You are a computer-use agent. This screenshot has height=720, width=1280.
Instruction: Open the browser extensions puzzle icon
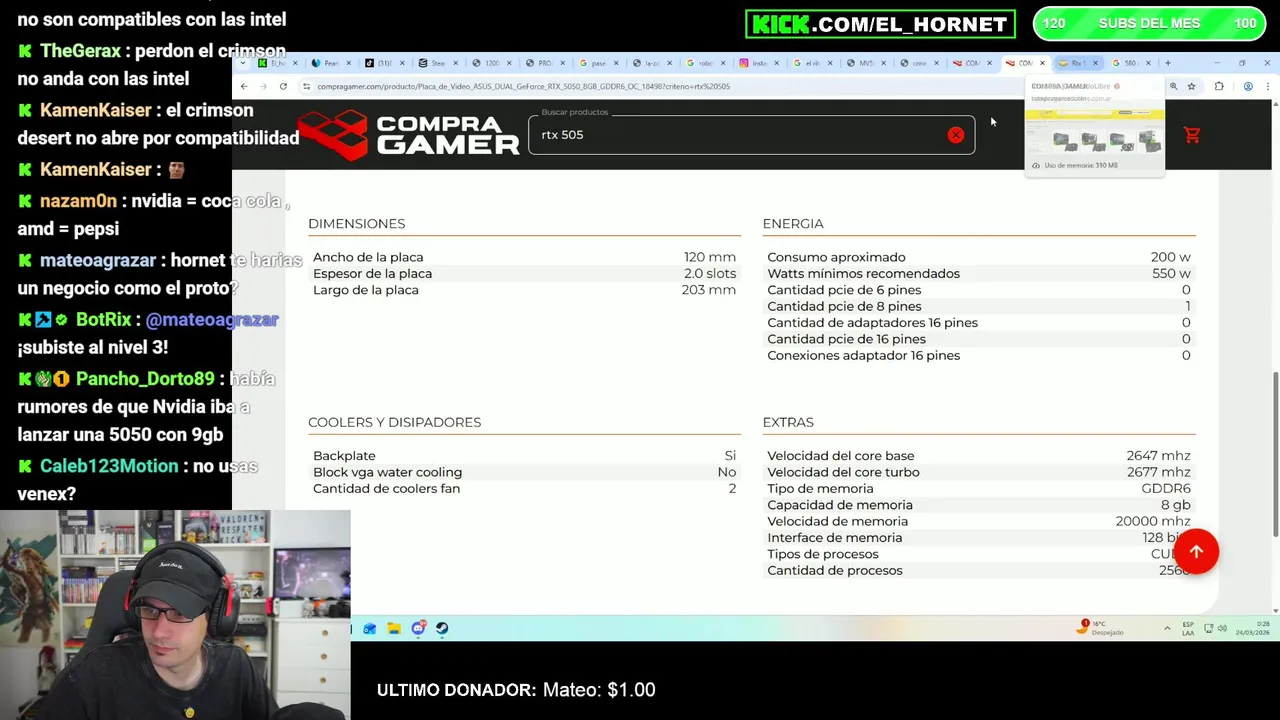click(x=1219, y=86)
